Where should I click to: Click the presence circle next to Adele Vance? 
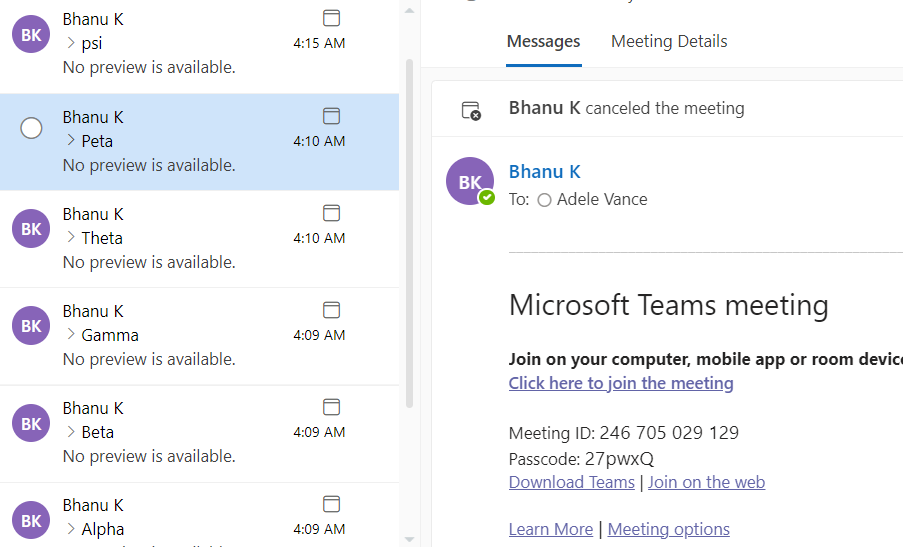544,200
